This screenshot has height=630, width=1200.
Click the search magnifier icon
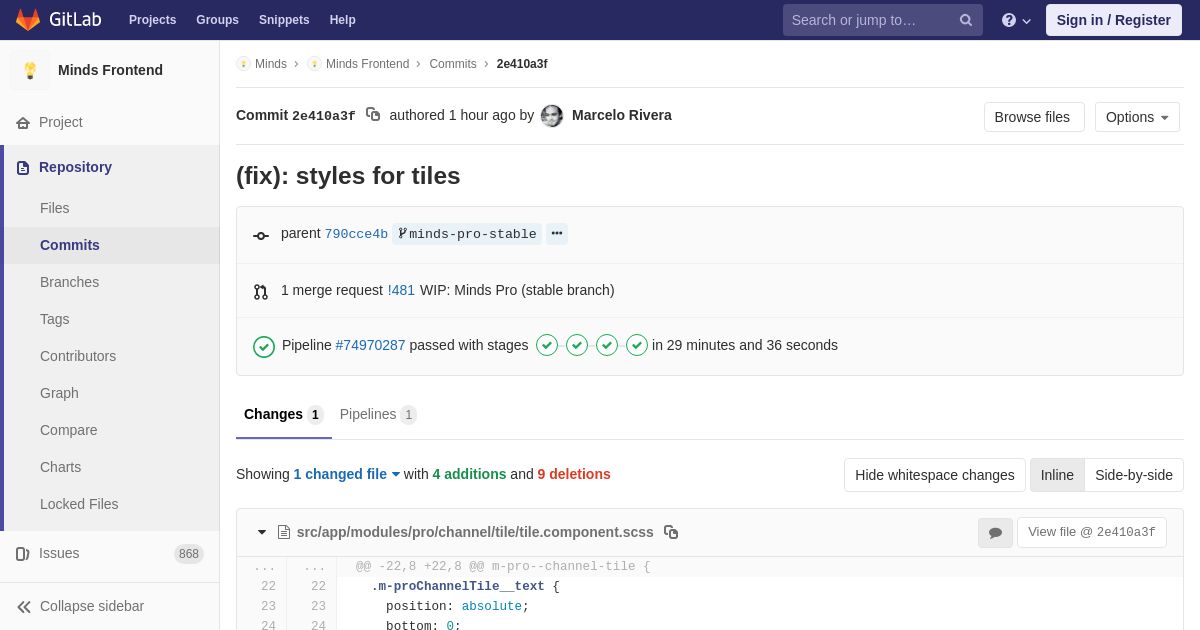pos(966,20)
